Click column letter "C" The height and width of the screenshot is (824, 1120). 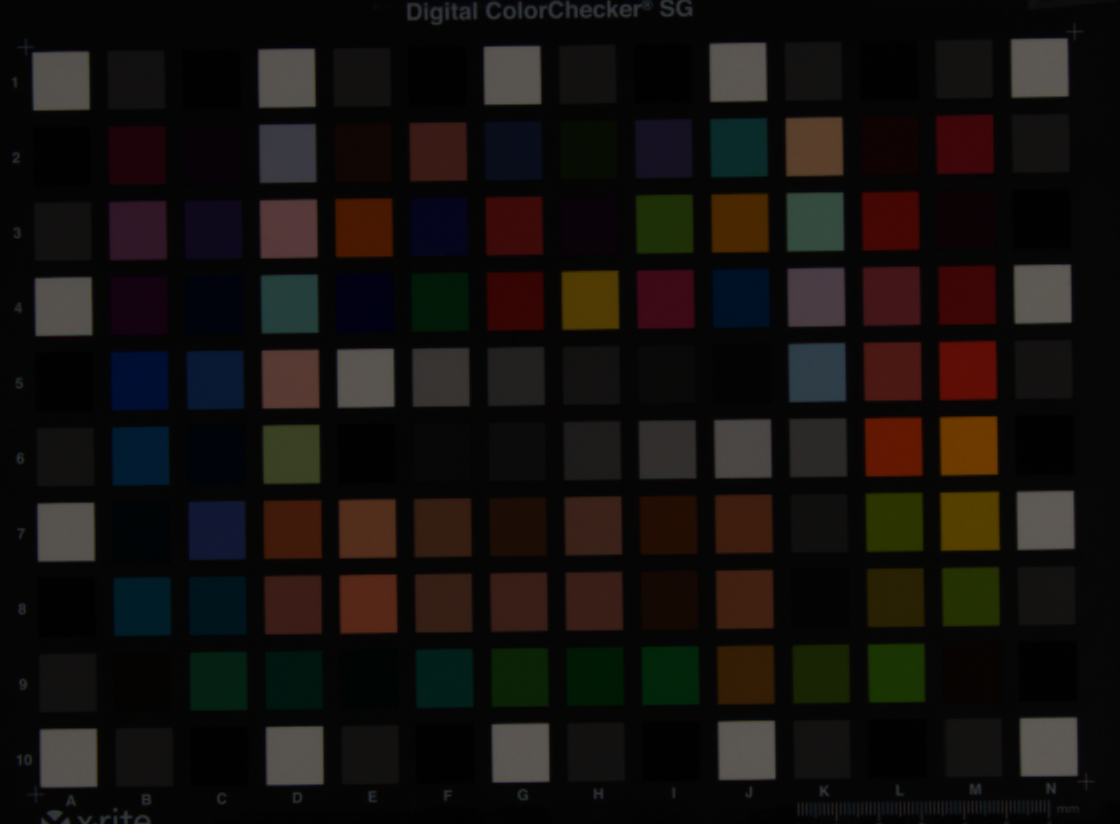click(x=221, y=799)
